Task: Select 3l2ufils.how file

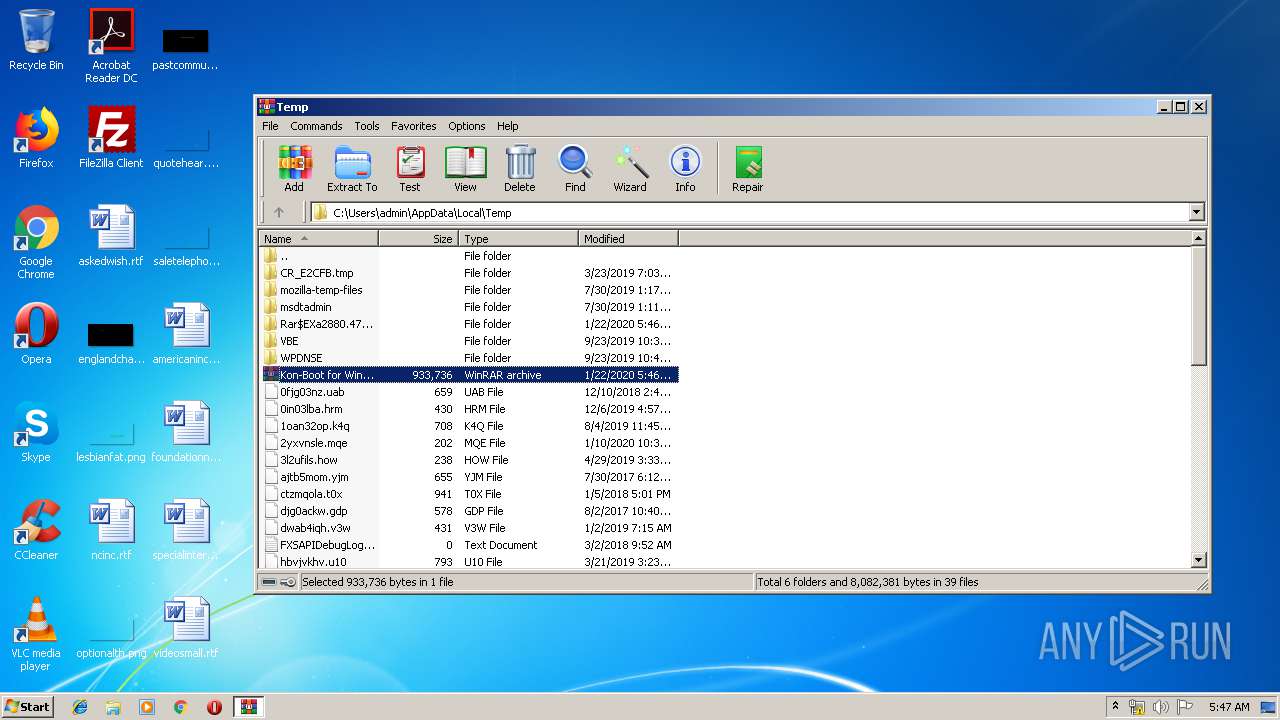Action: [470, 460]
